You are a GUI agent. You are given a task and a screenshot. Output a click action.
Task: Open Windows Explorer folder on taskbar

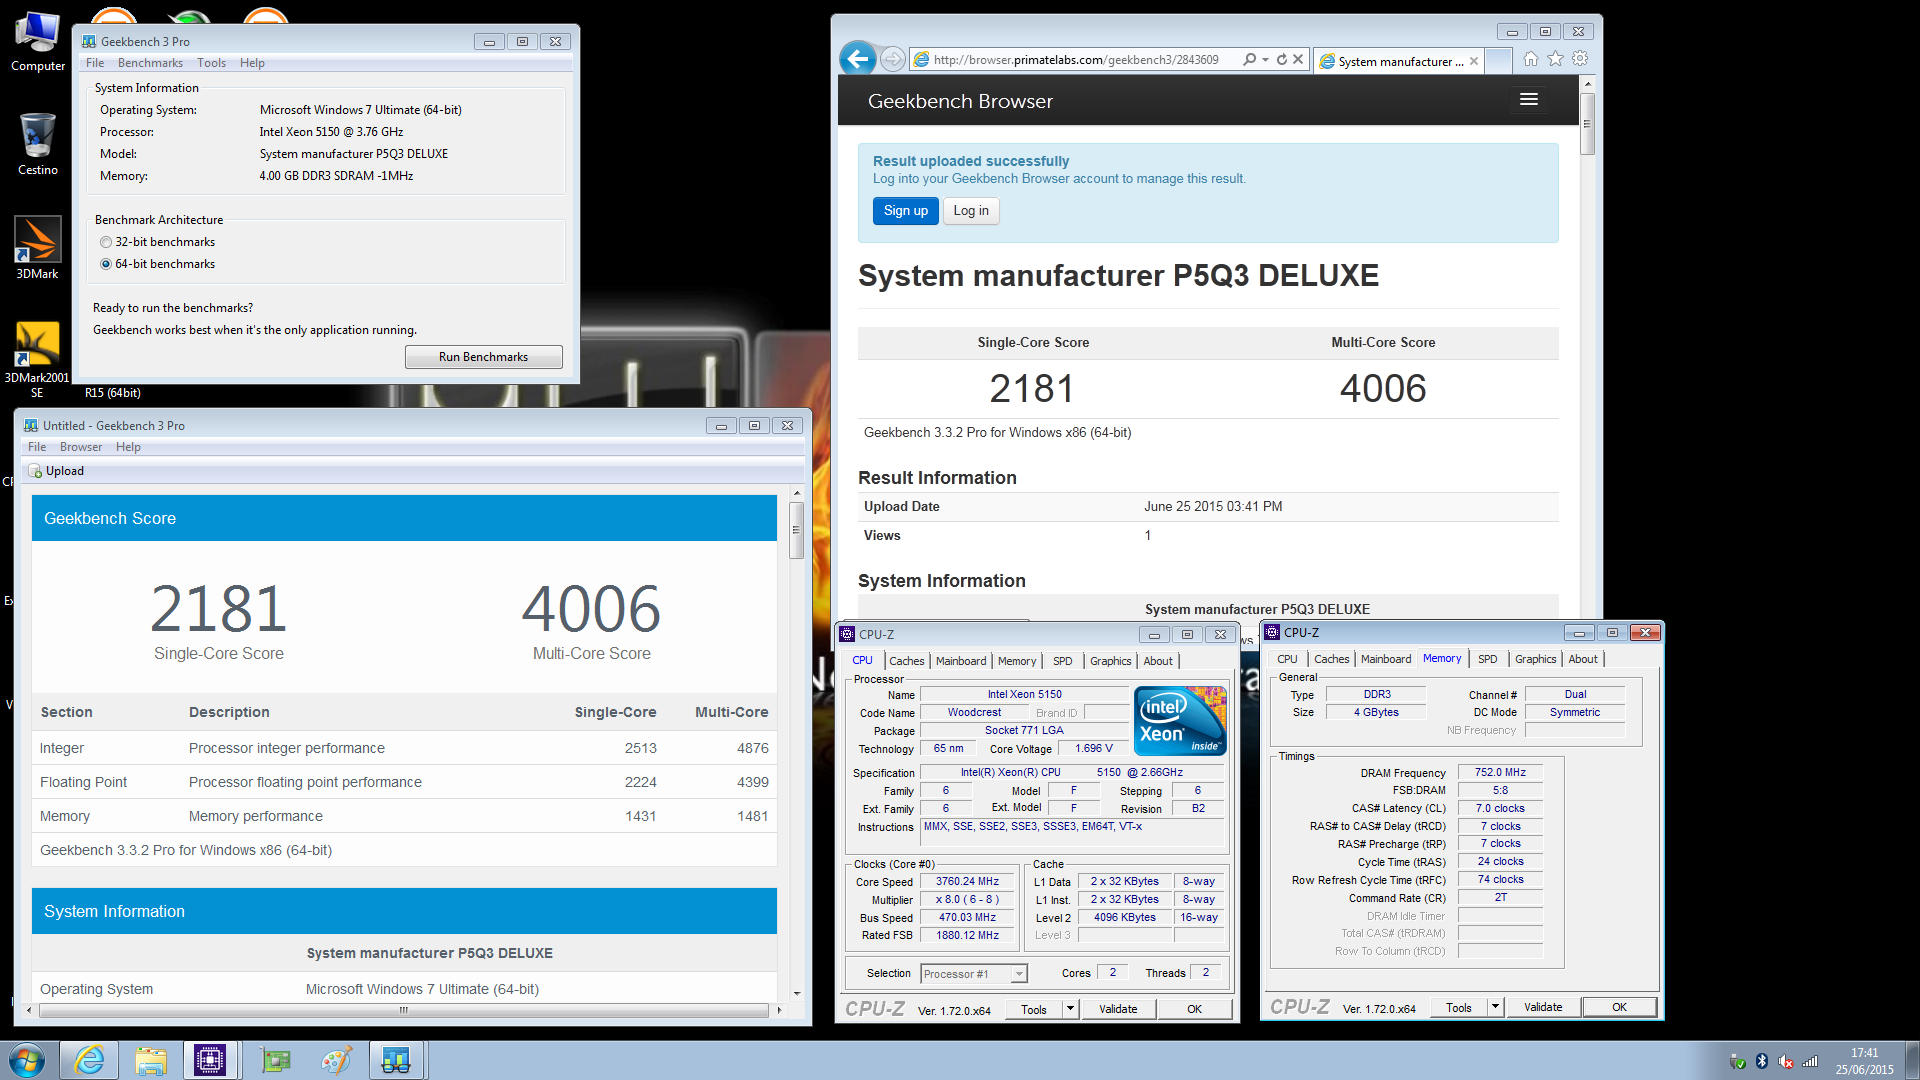[150, 1060]
